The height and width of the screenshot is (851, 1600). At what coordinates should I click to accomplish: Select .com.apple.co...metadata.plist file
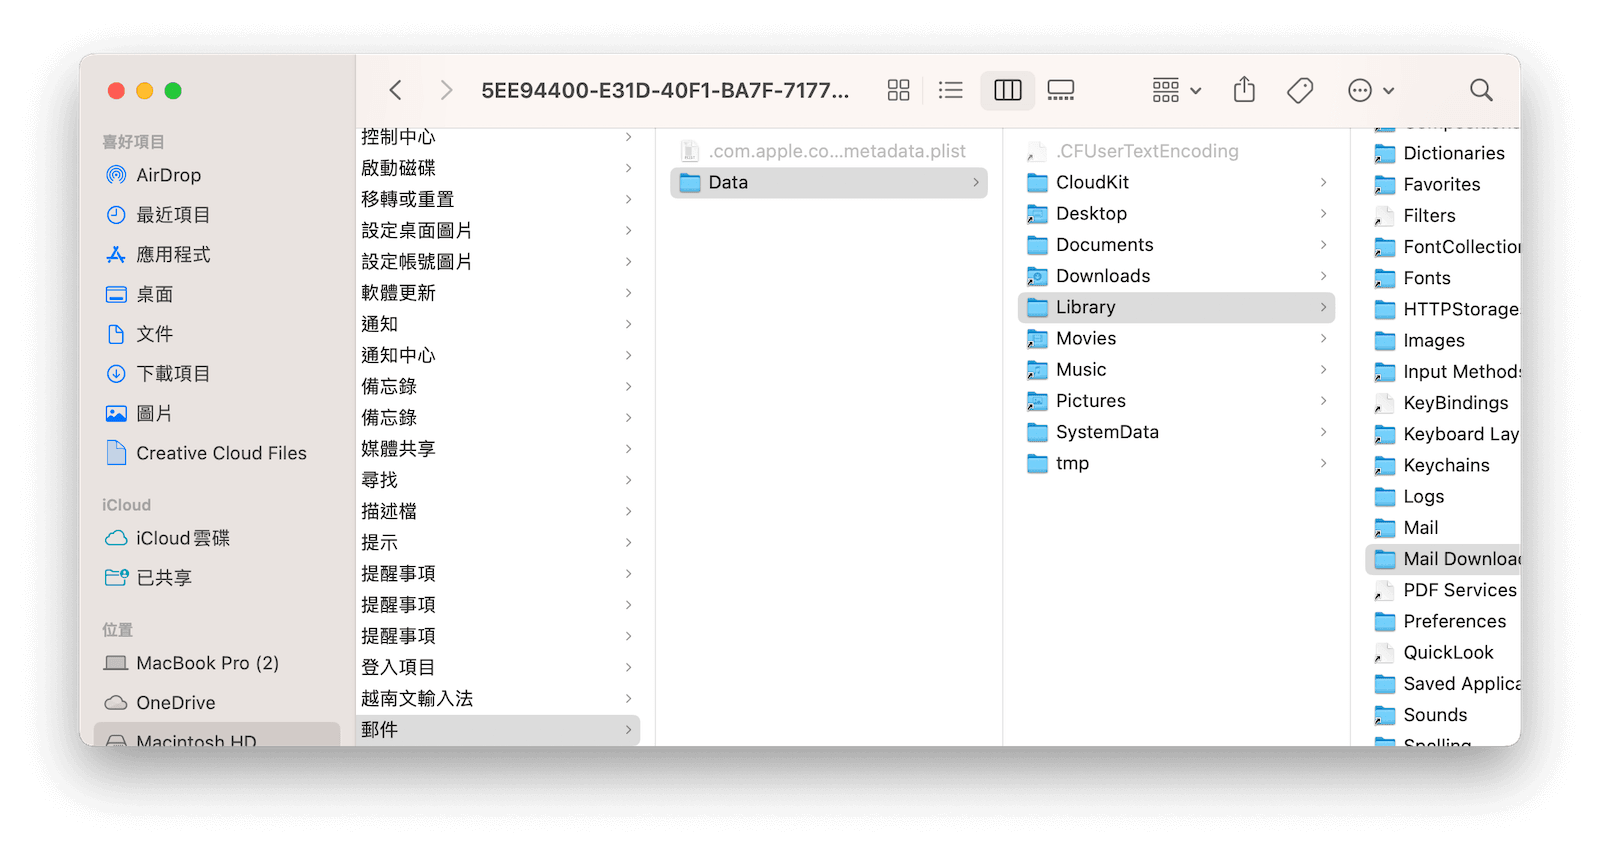tap(829, 151)
